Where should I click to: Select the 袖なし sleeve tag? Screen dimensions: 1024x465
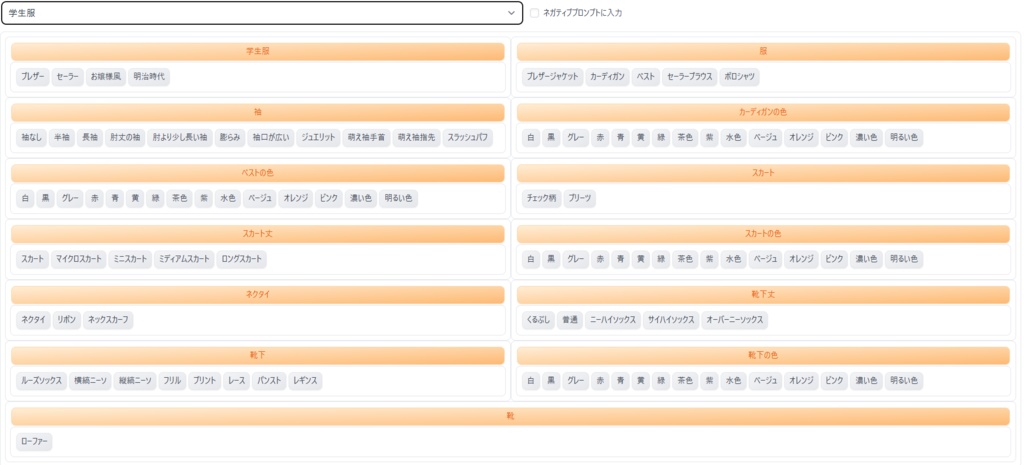pos(31,138)
